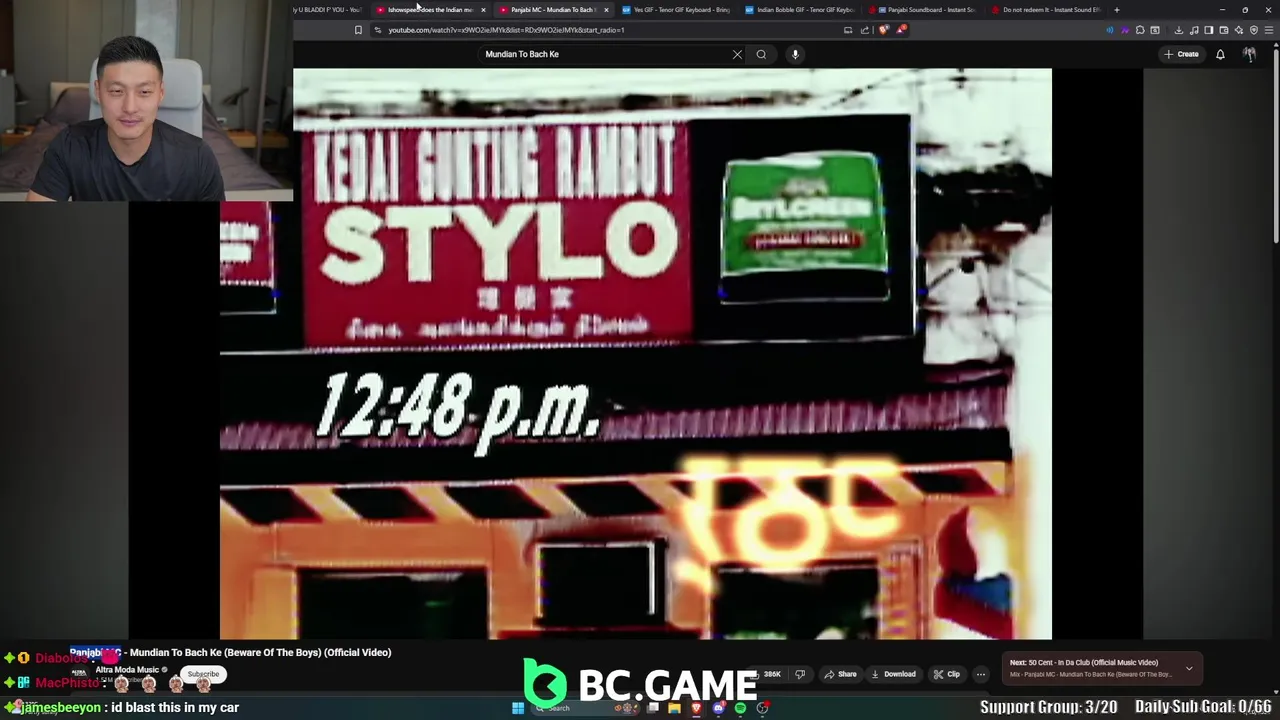Switch to Indian Bobble GIF Tenor tab
Screen dimensions: 1280x720
coord(800,10)
